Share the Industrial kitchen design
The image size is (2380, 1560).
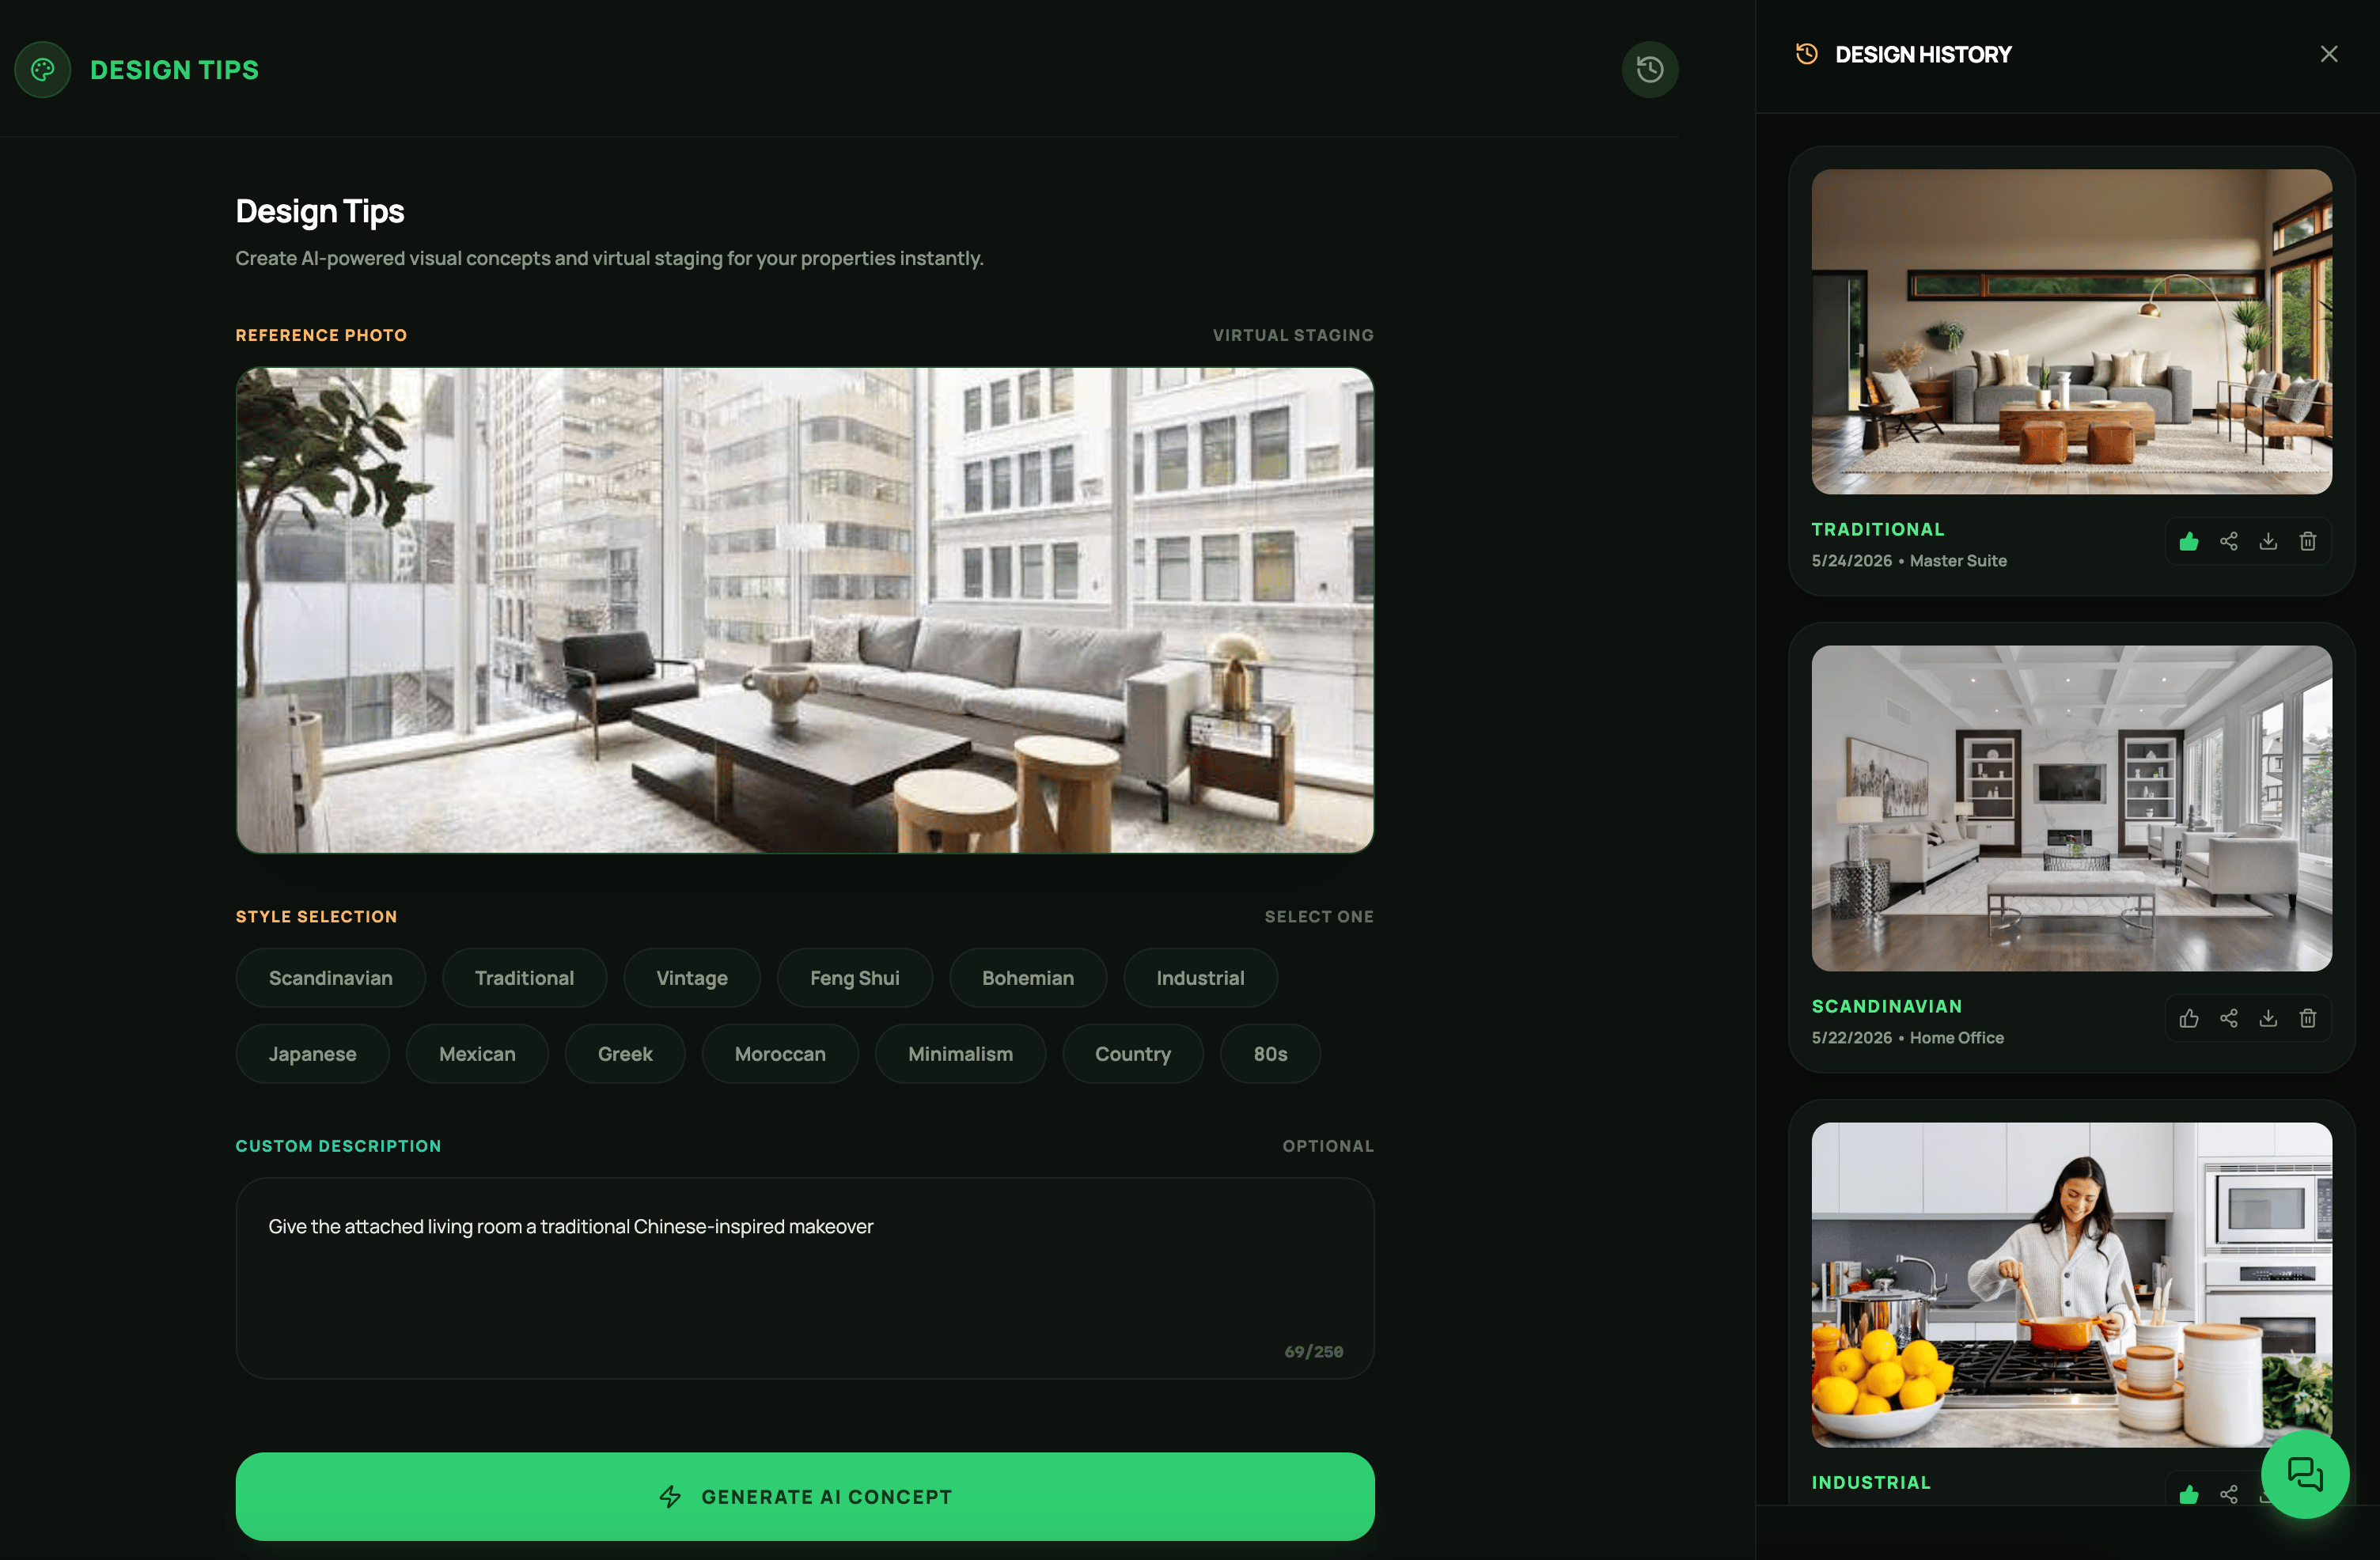tap(2228, 1494)
